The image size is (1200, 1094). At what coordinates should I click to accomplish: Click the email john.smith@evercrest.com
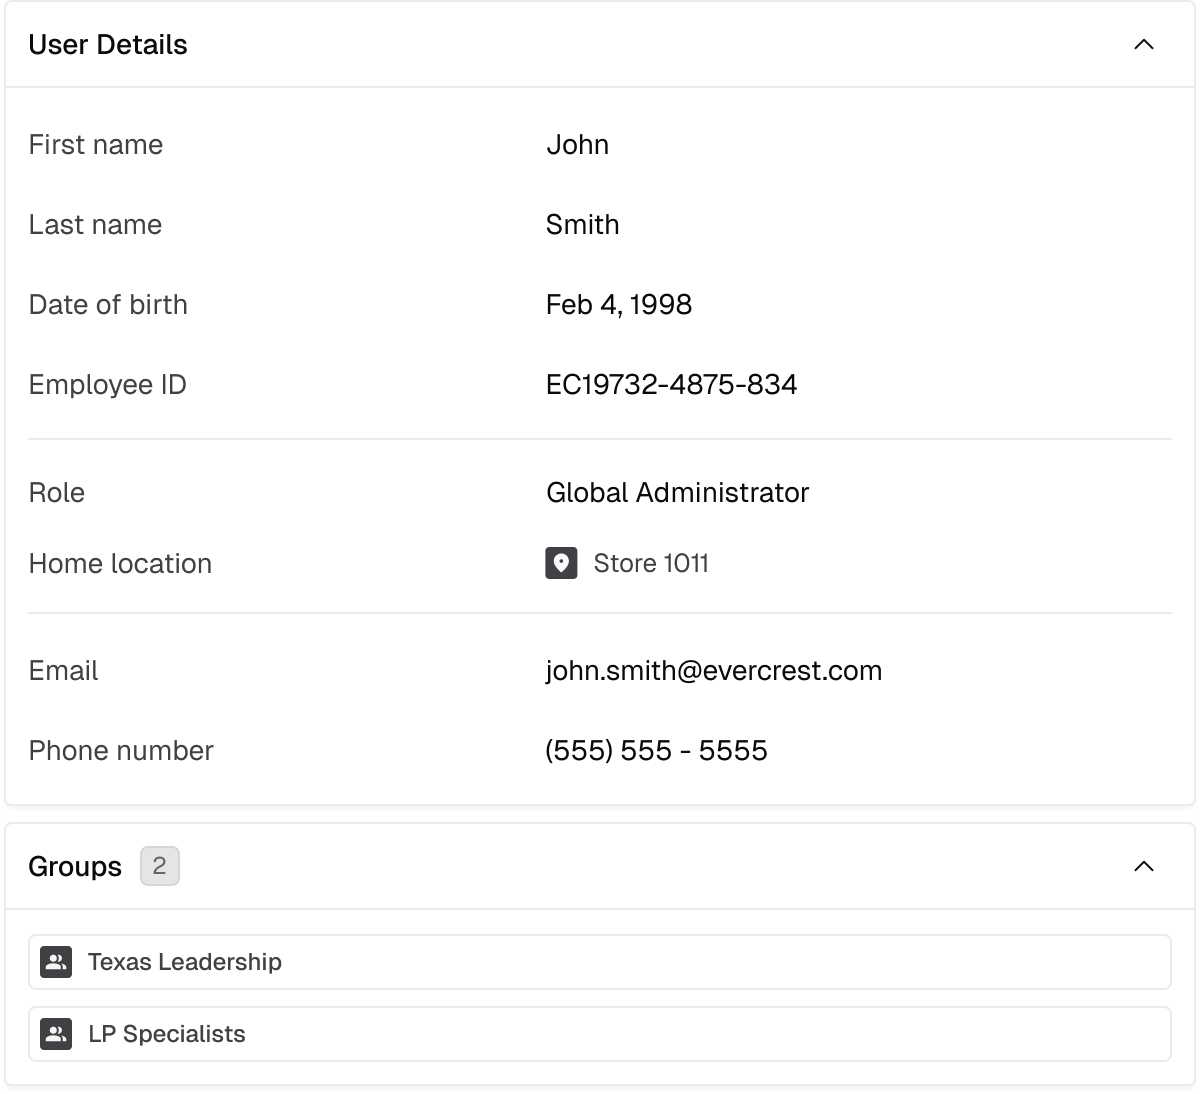714,671
